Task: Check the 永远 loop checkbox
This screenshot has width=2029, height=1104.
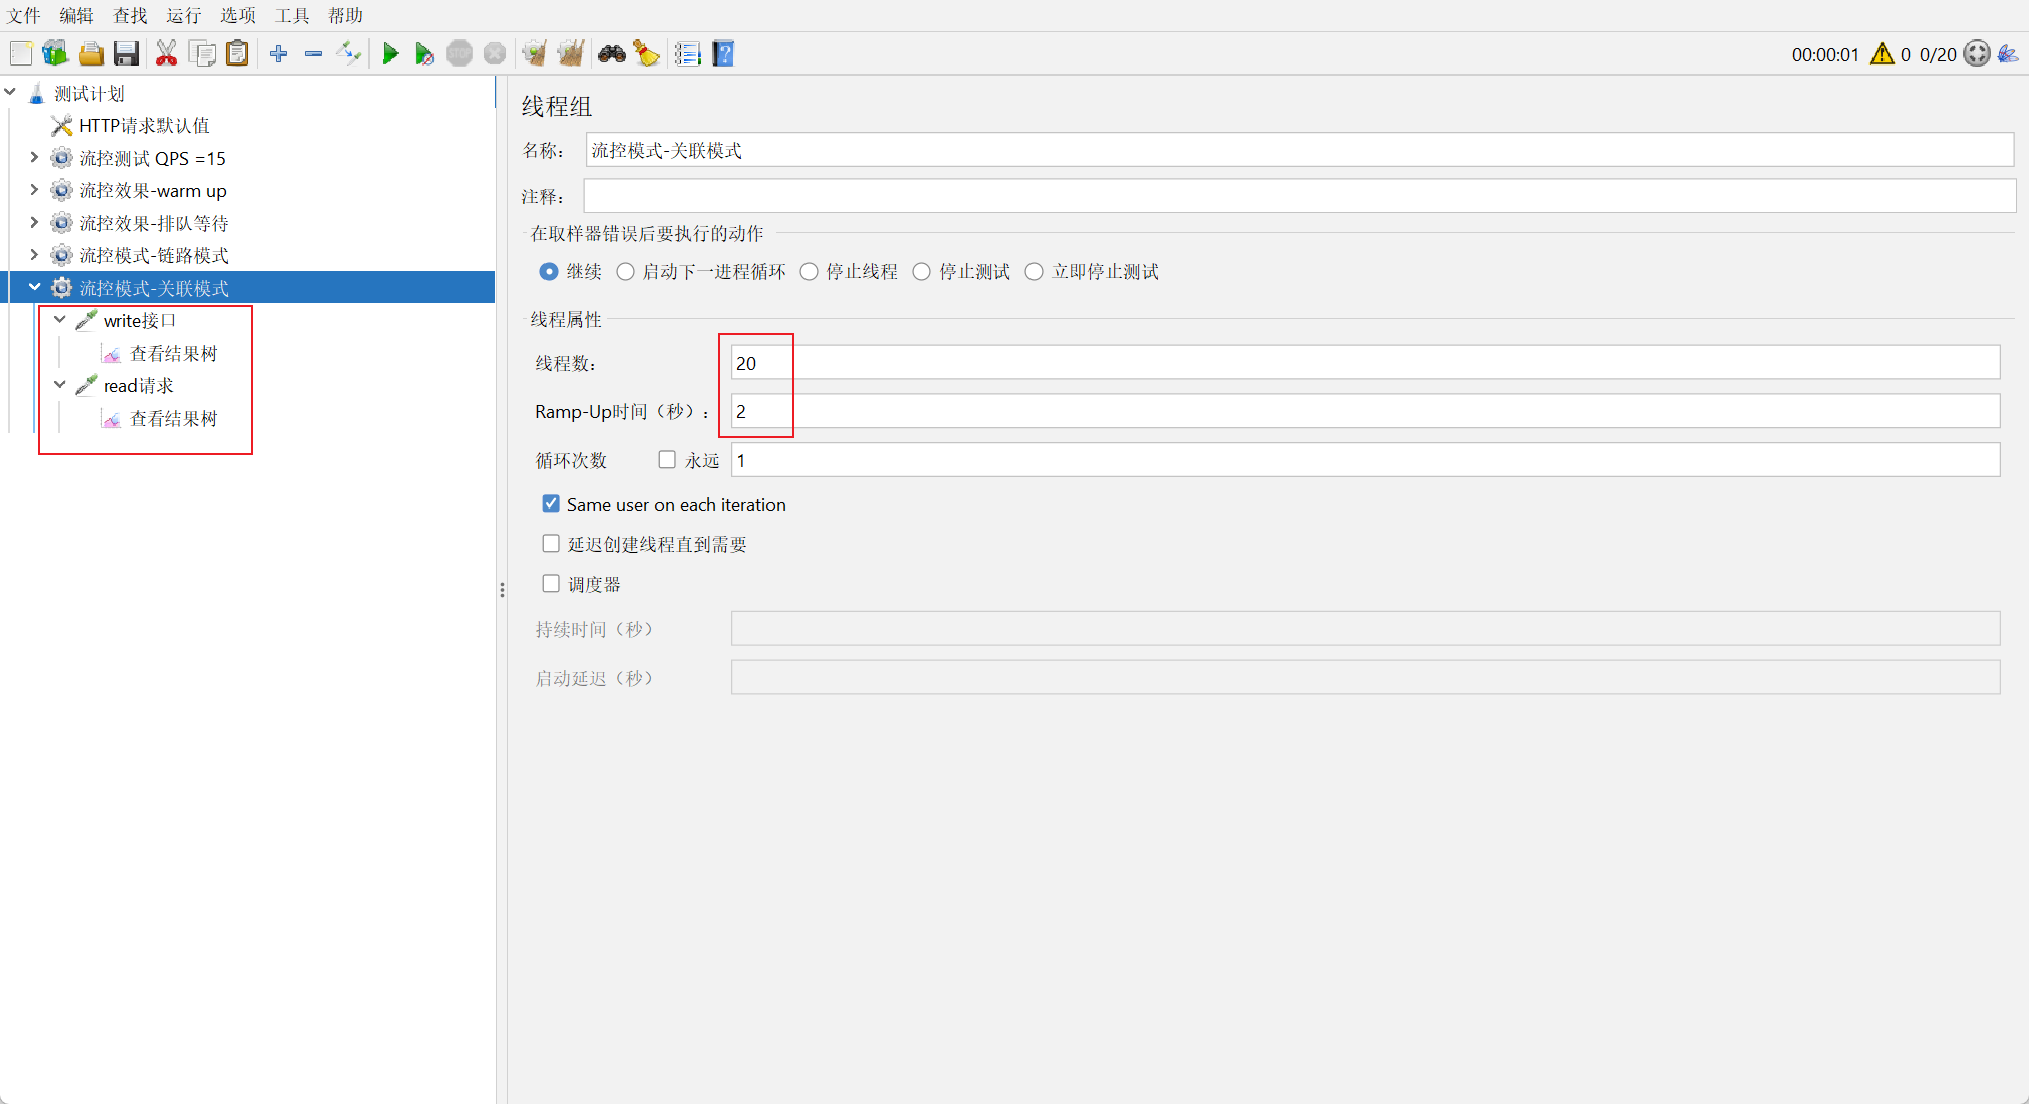Action: point(667,460)
